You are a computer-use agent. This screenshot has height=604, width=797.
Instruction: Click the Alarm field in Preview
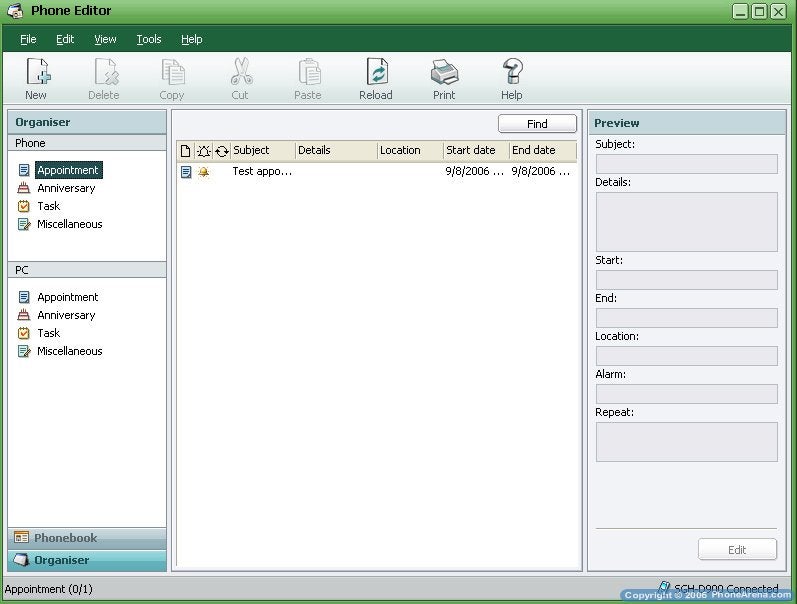[x=687, y=394]
